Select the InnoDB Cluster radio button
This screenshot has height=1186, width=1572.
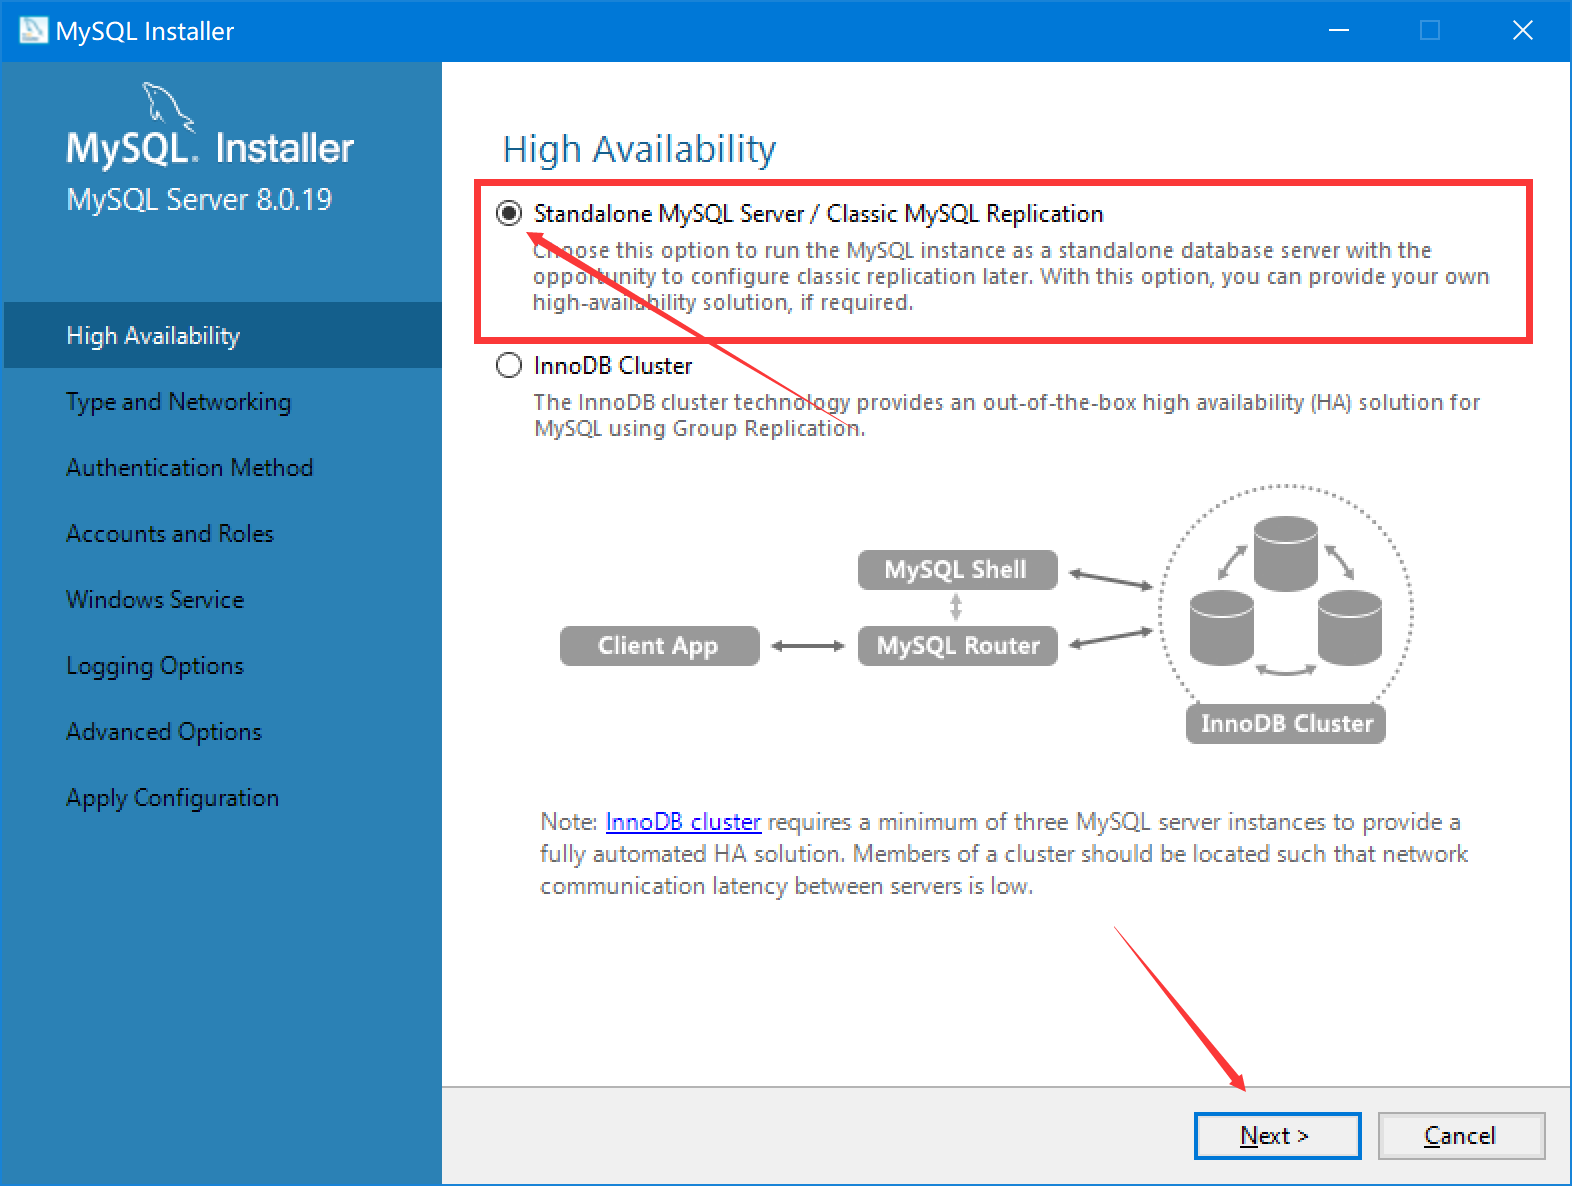coord(509,366)
